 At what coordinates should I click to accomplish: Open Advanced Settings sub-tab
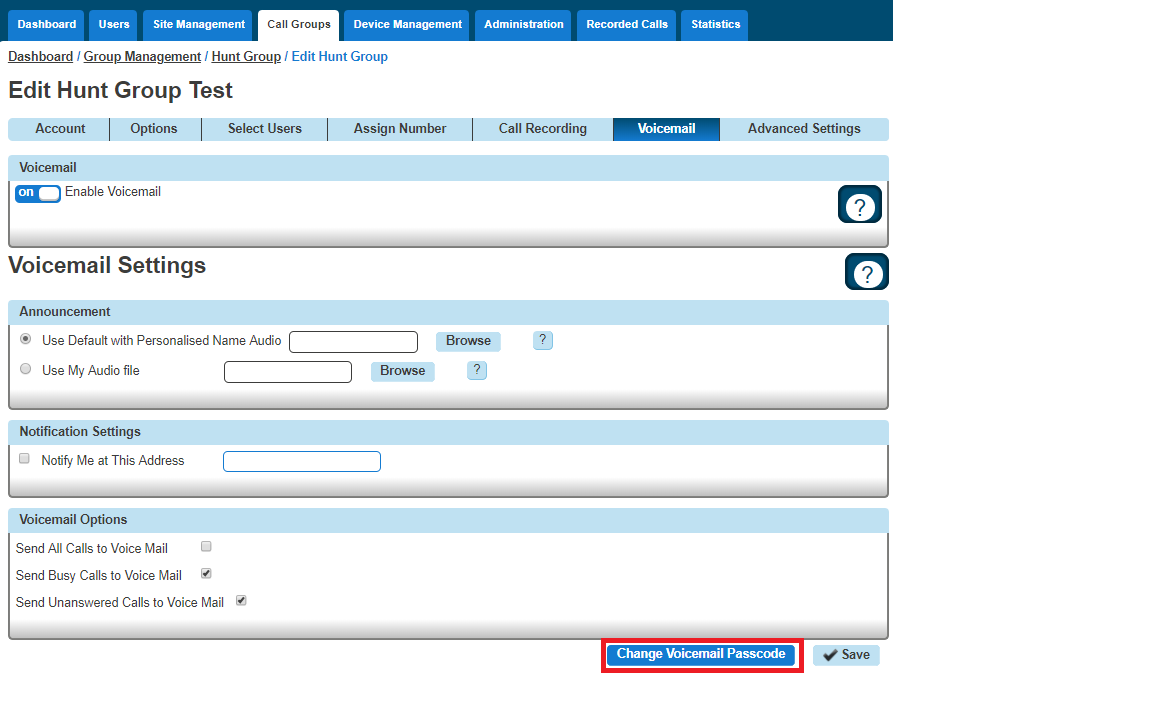click(804, 129)
